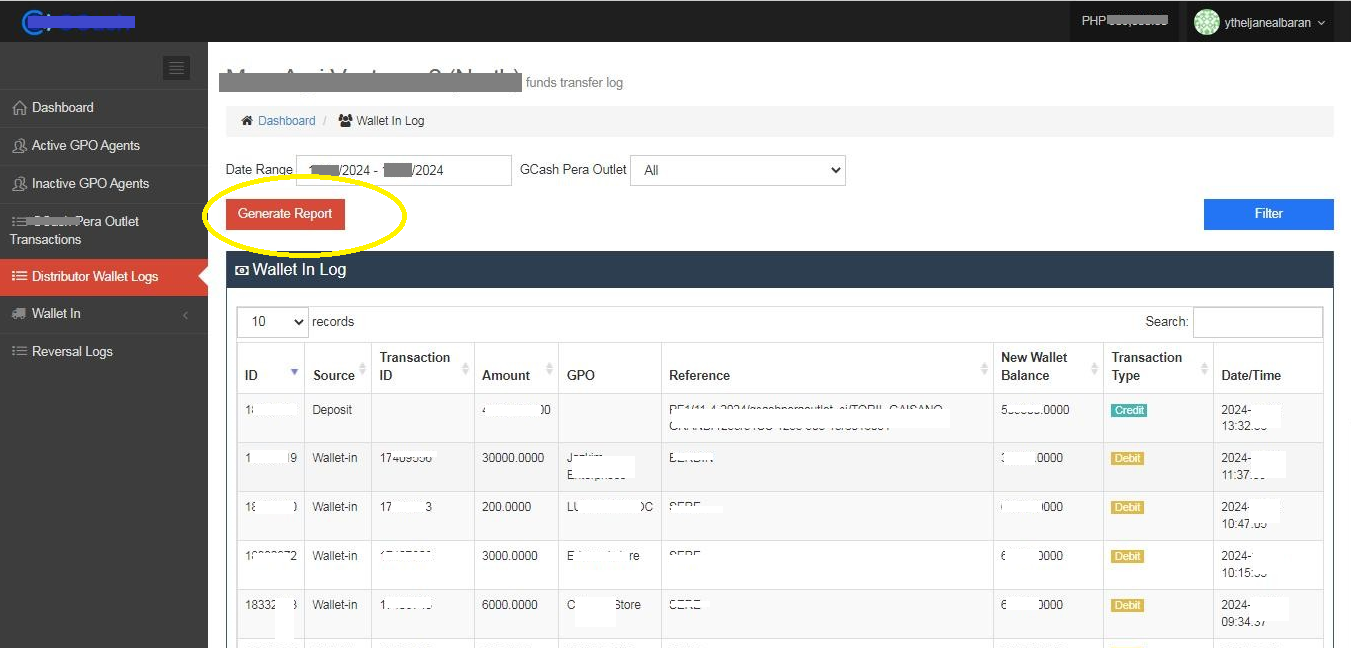Screen dimensions: 1351x648
Task: Click the Credit transaction type badge
Action: coord(1129,410)
